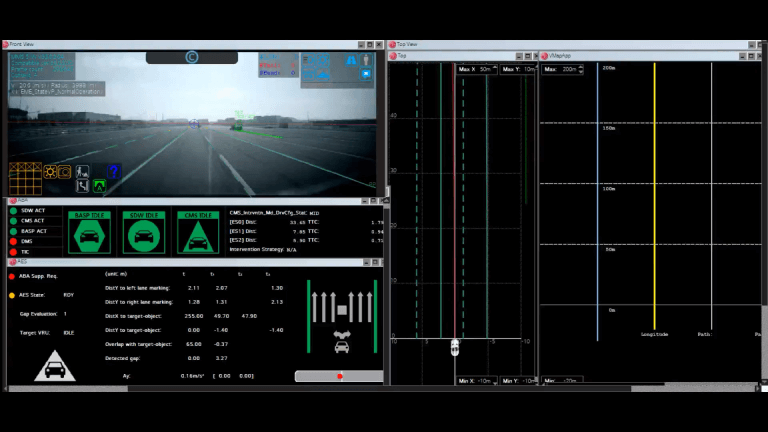Image resolution: width=768 pixels, height=432 pixels.
Task: Click the CMS IDLE triangle car icon
Action: pyautogui.click(x=198, y=236)
